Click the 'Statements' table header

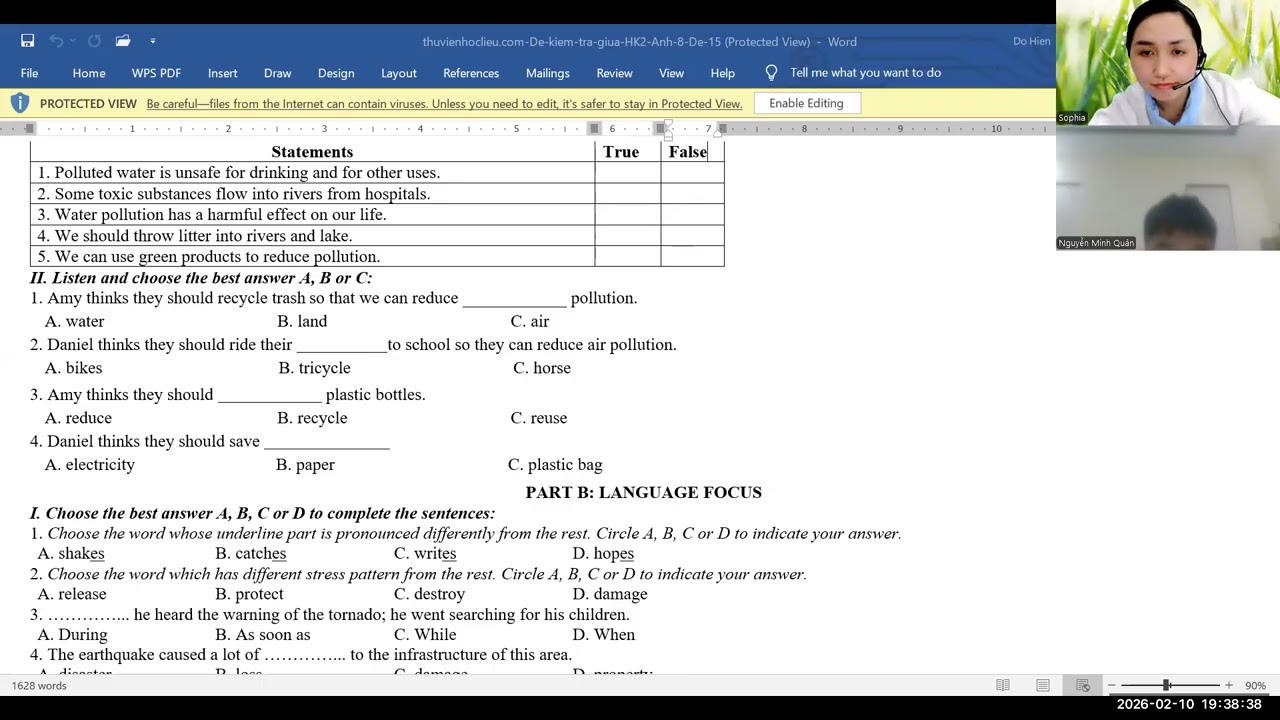pyautogui.click(x=312, y=152)
